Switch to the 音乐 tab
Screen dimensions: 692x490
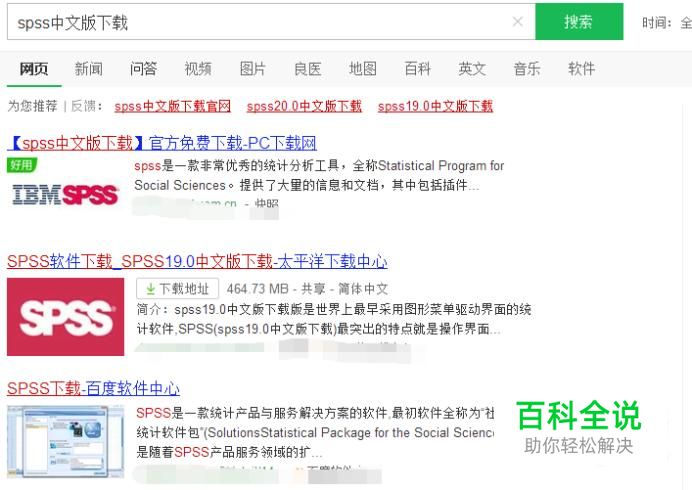(527, 69)
